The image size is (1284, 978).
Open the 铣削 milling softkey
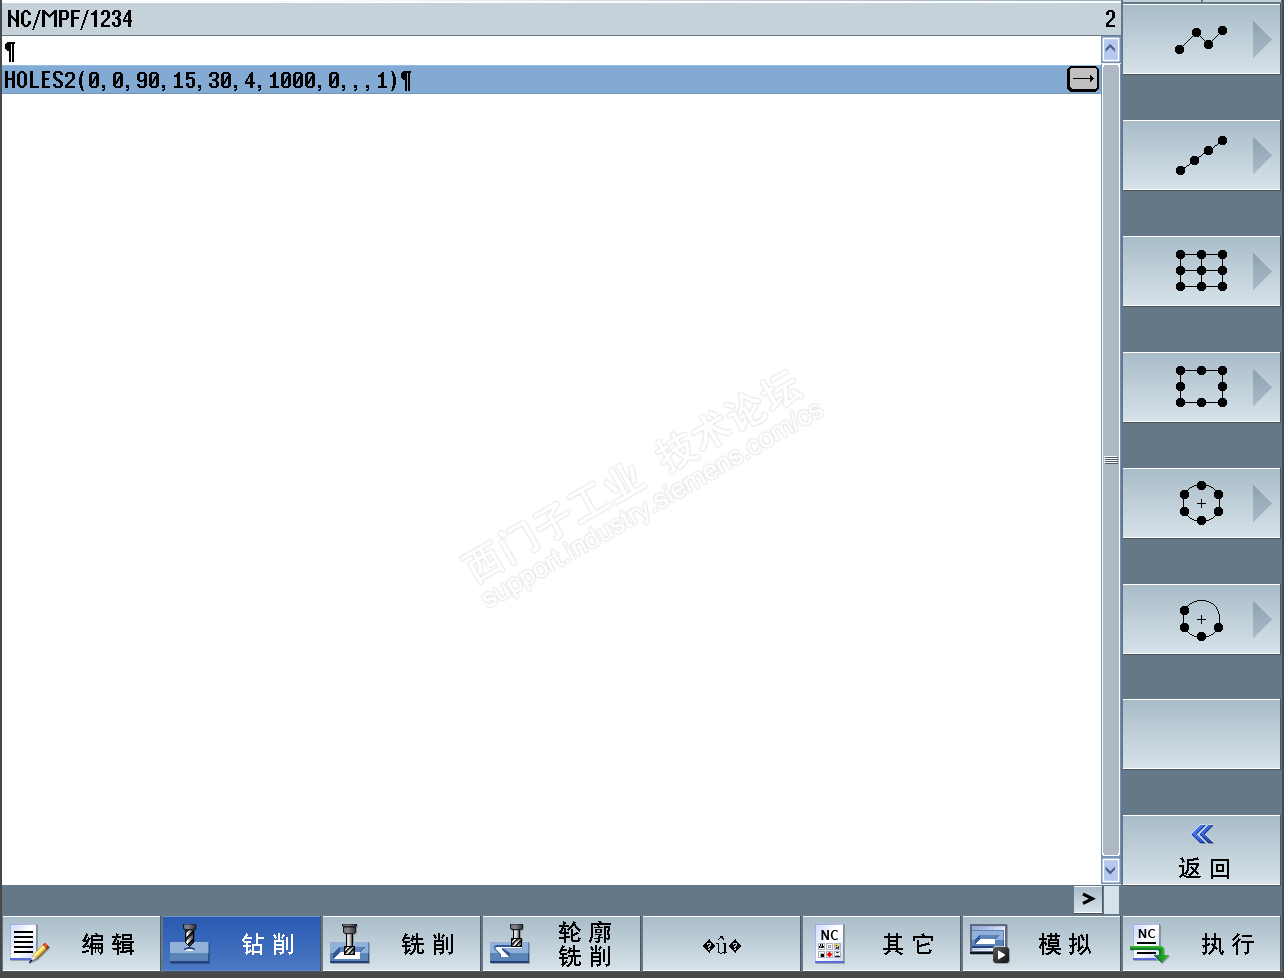coord(401,944)
